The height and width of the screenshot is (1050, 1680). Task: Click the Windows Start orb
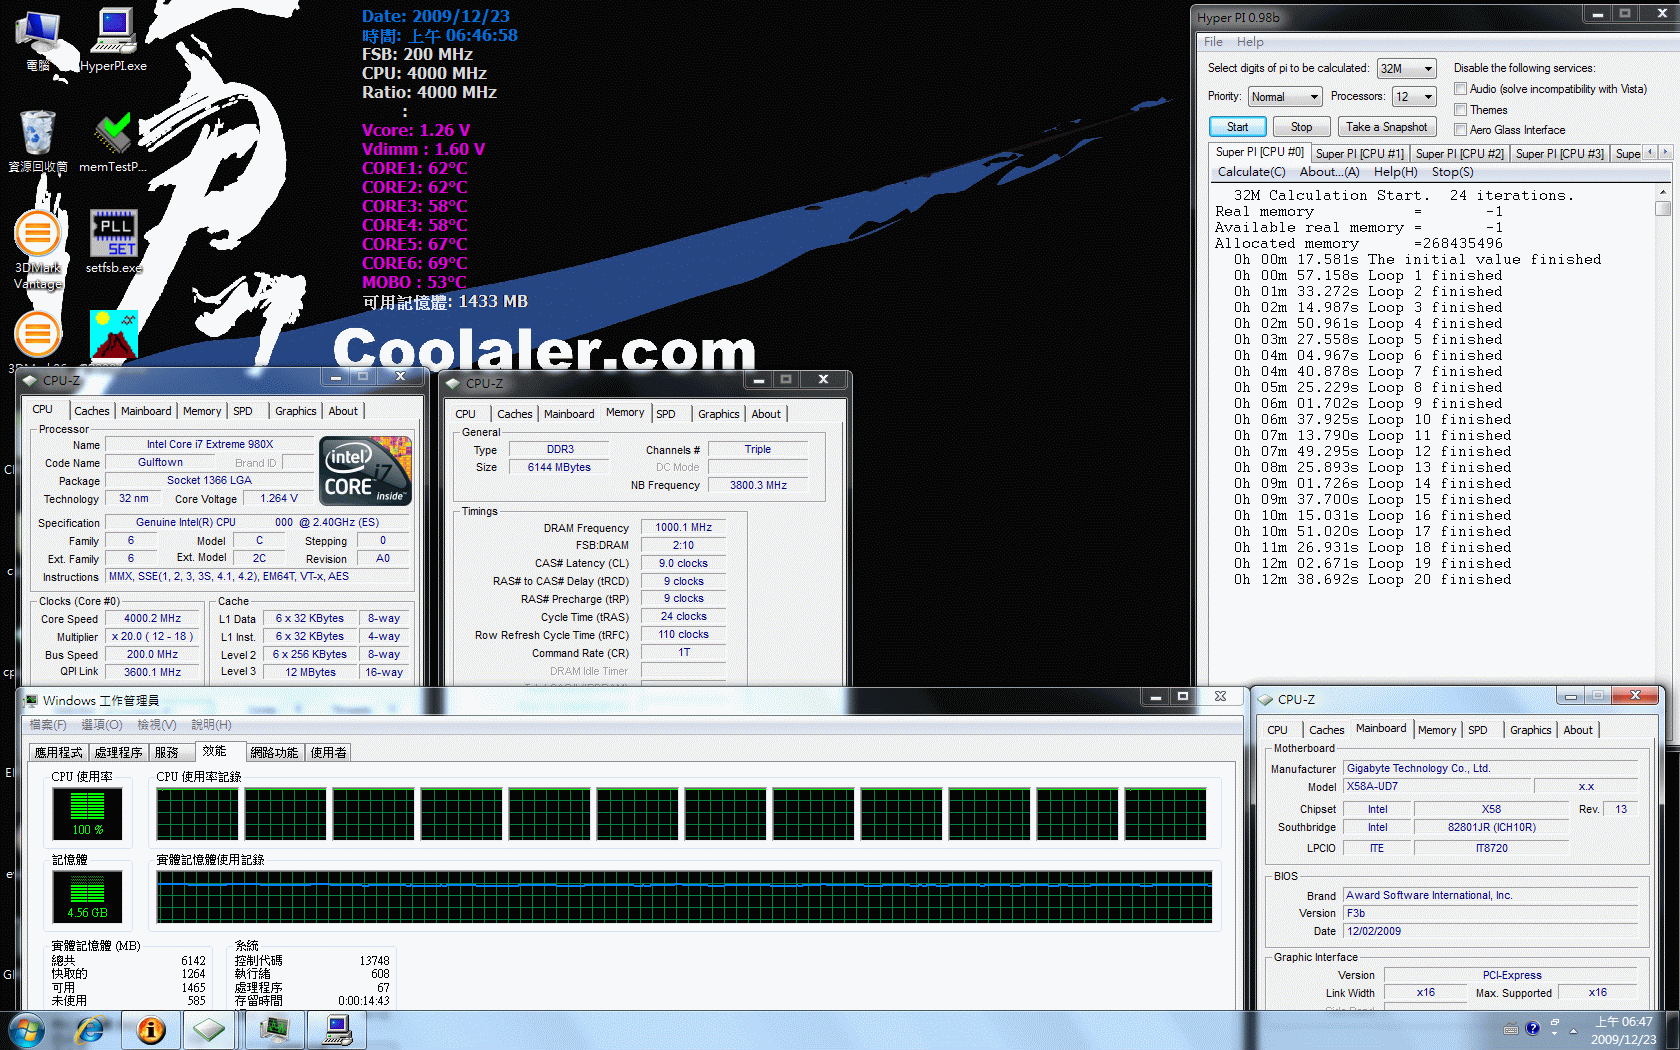click(25, 1029)
